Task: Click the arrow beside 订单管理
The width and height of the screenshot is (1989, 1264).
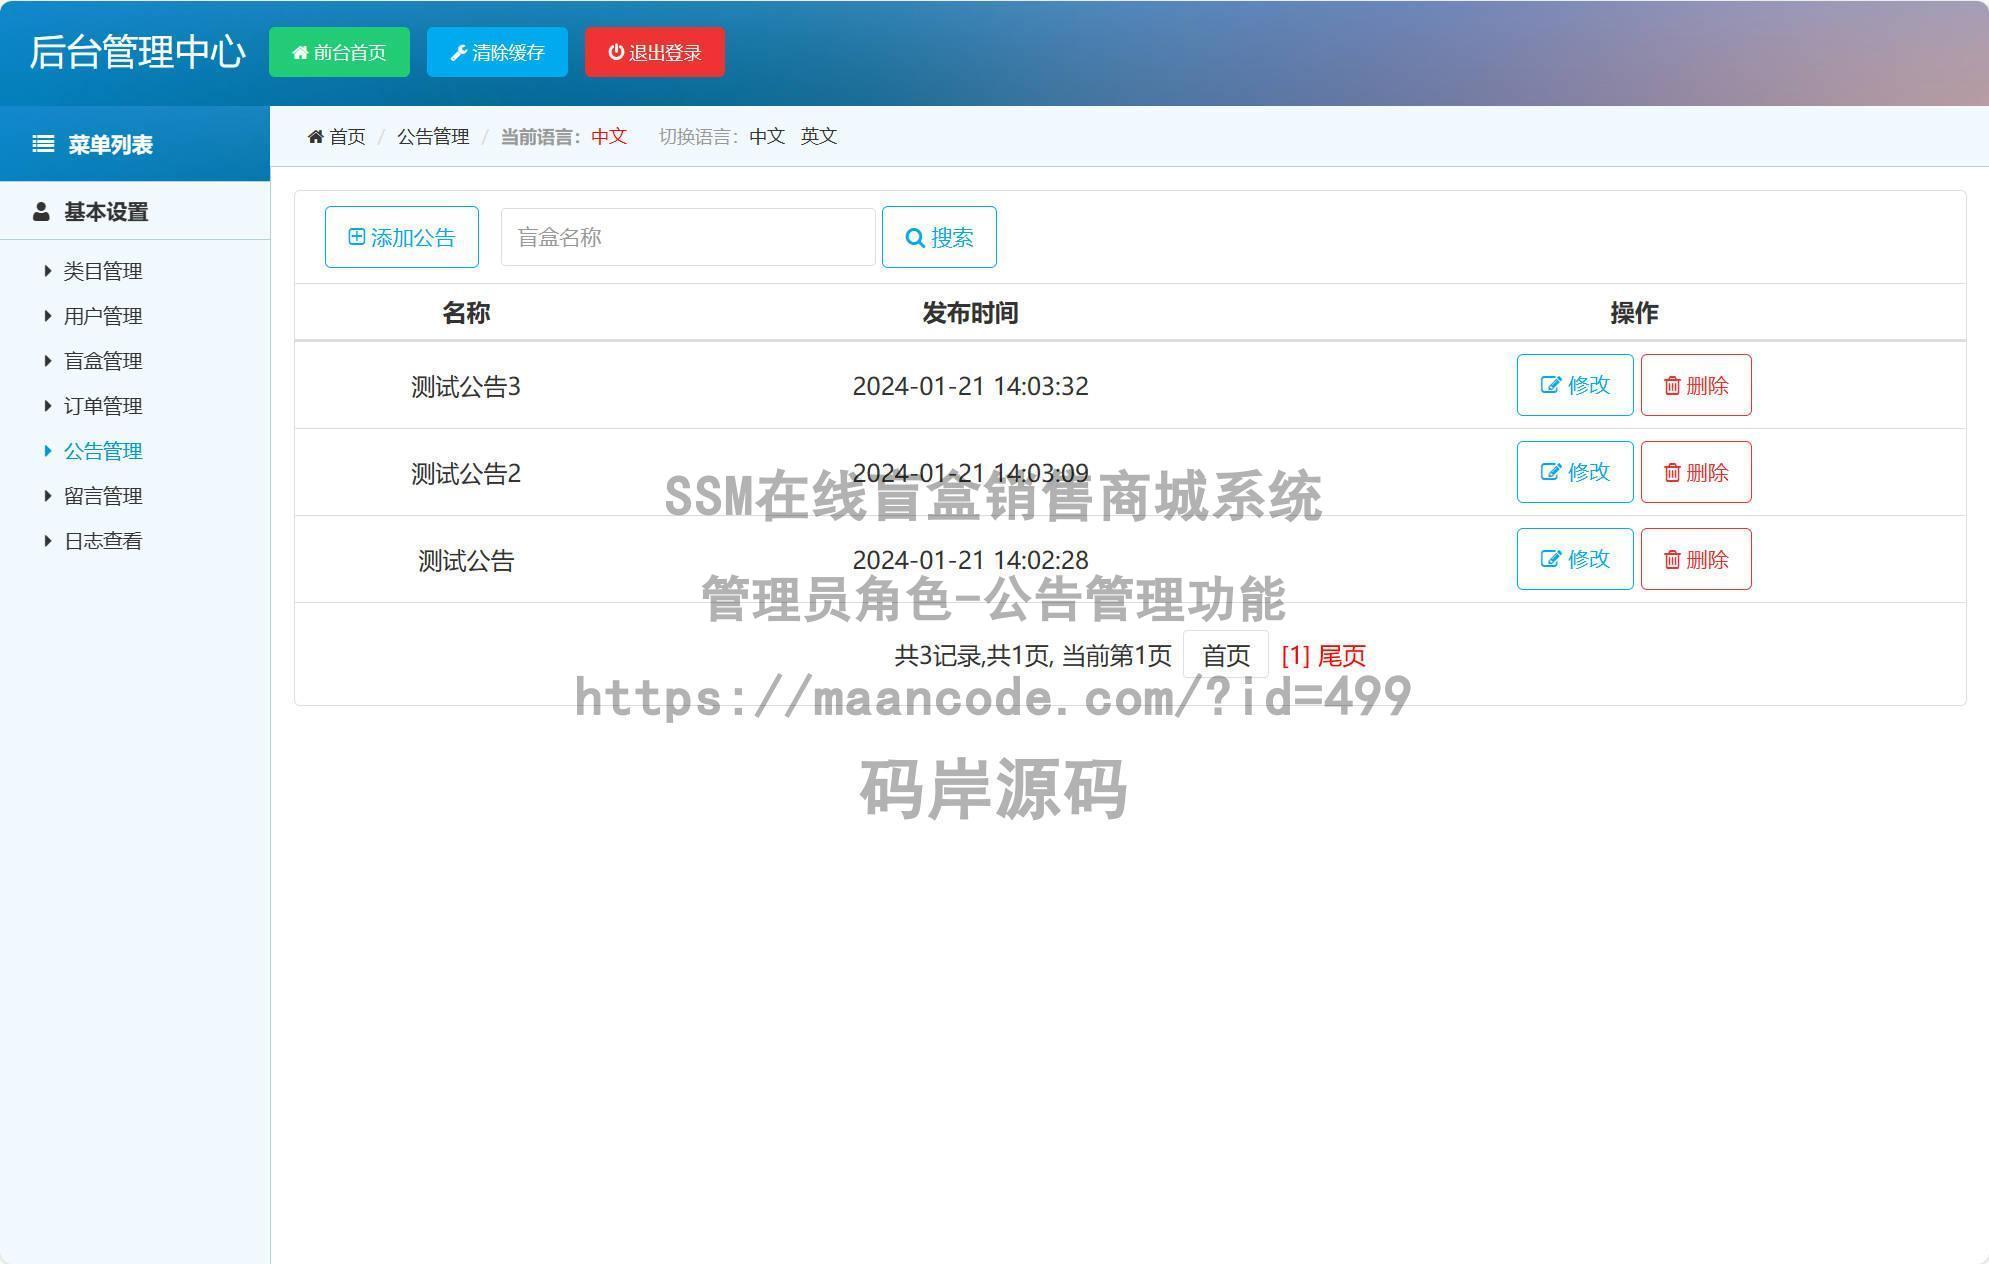Action: pyautogui.click(x=48, y=405)
